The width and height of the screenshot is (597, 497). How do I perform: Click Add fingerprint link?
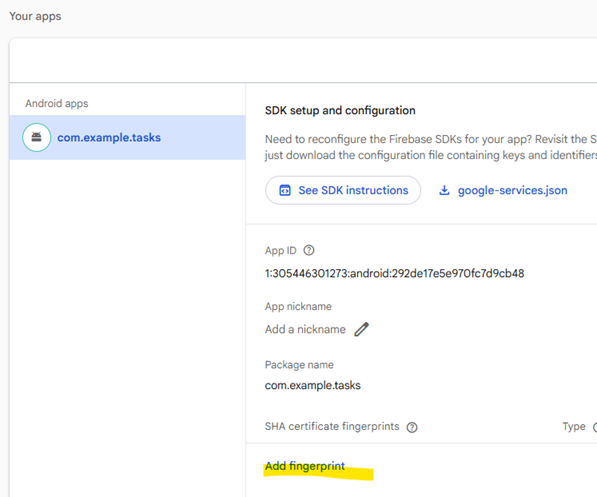coord(305,466)
